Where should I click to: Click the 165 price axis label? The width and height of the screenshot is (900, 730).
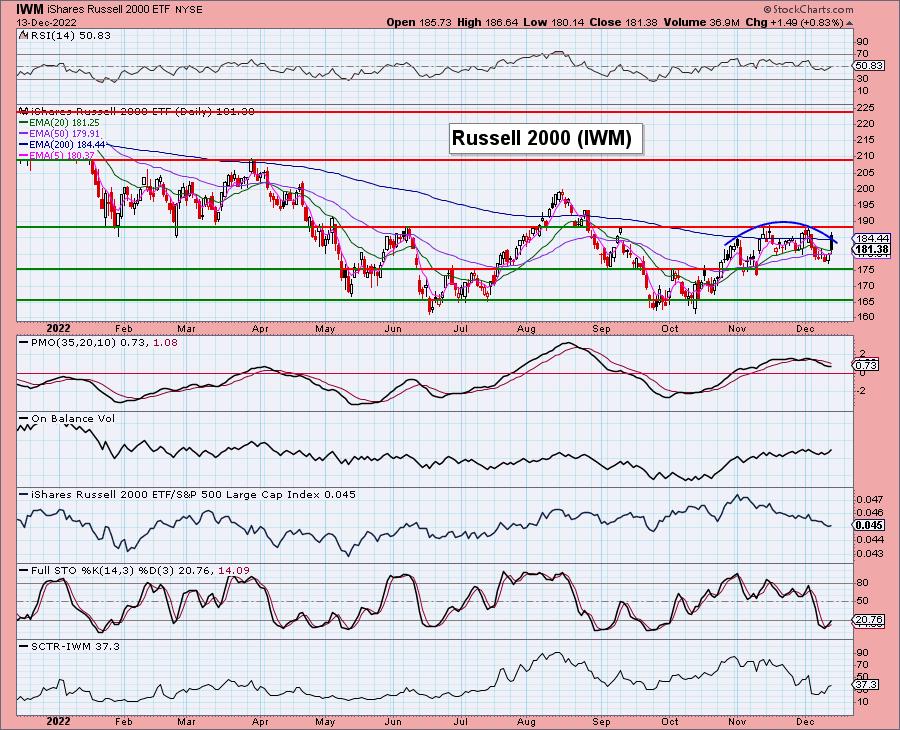point(866,302)
